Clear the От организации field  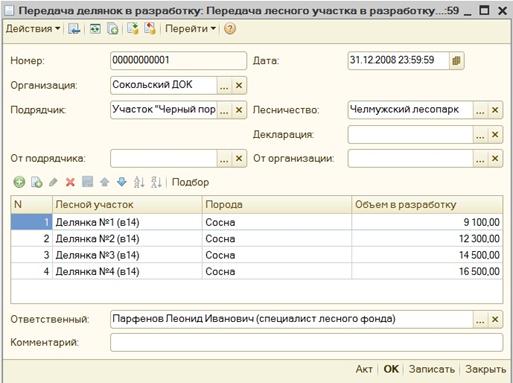click(495, 159)
